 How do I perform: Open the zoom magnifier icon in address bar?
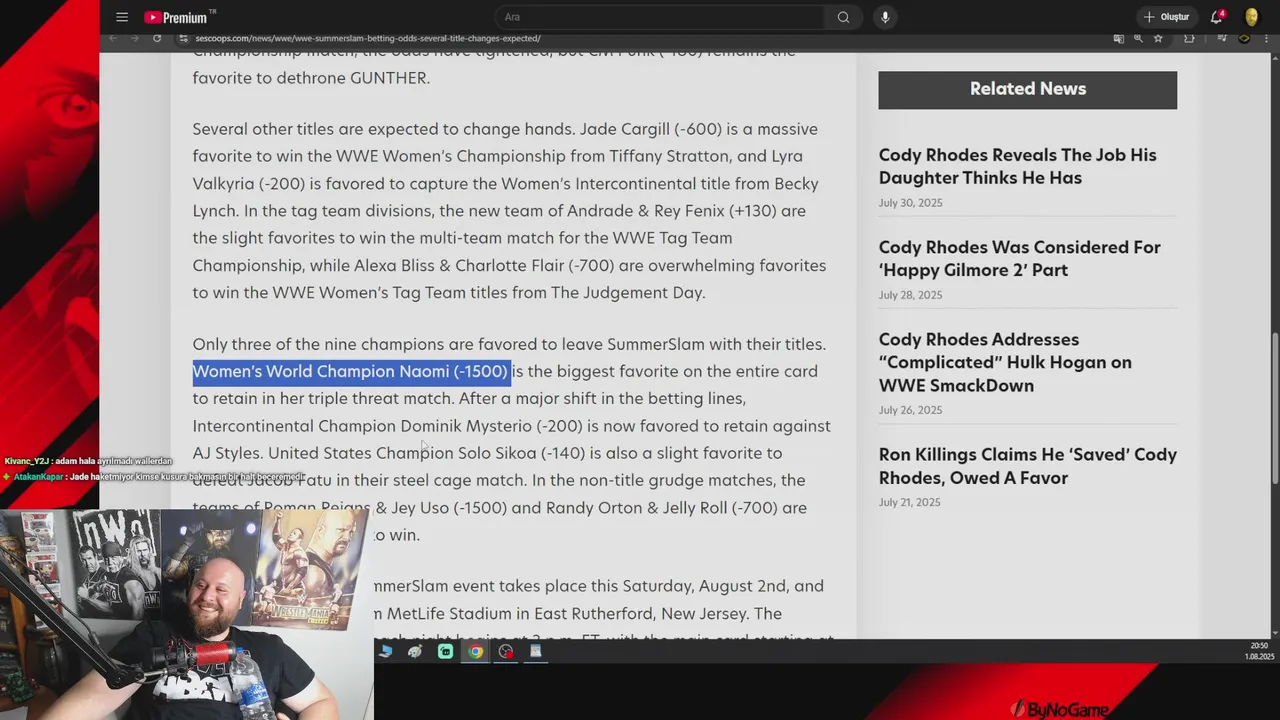click(x=1138, y=38)
